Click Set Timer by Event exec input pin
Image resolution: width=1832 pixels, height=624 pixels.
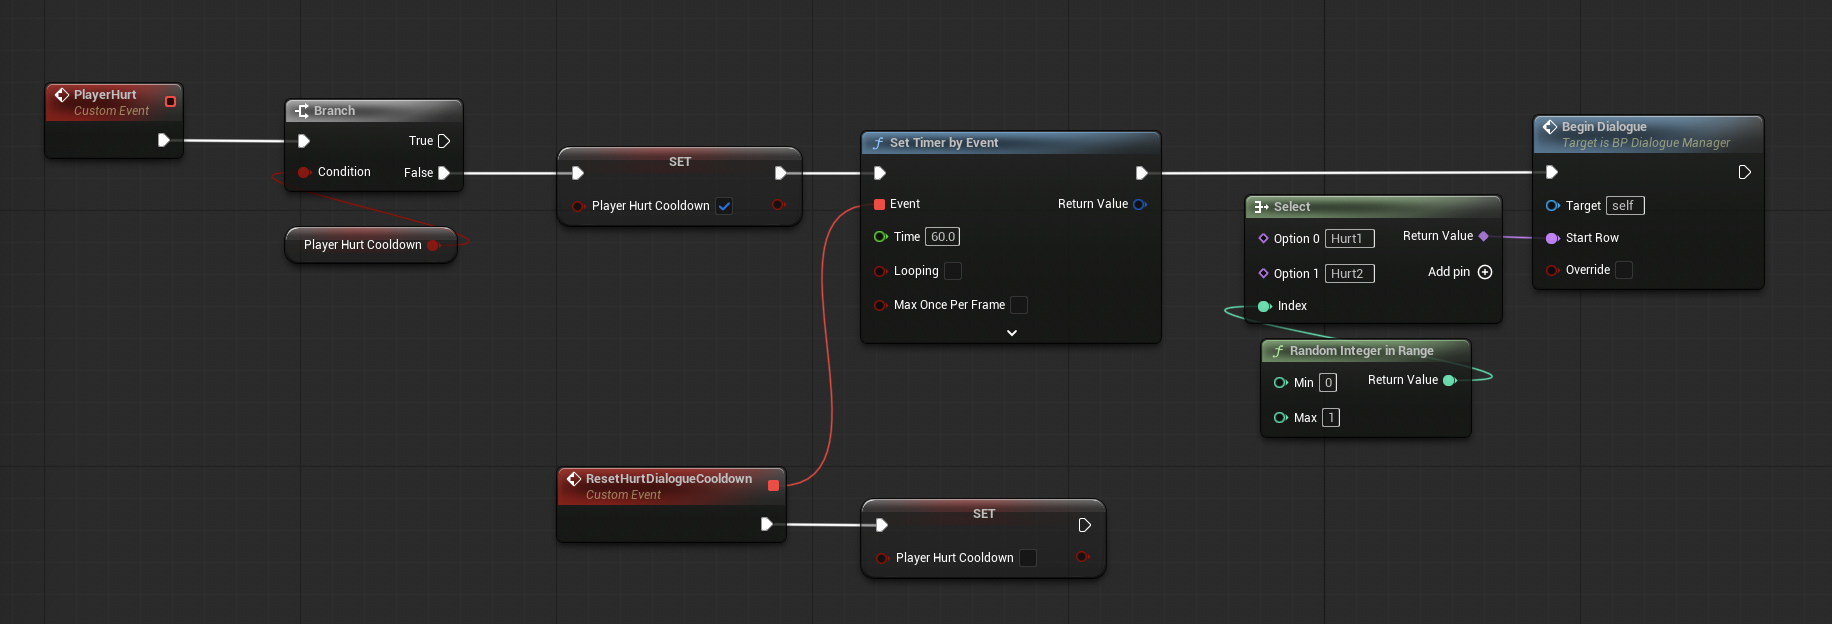click(880, 173)
